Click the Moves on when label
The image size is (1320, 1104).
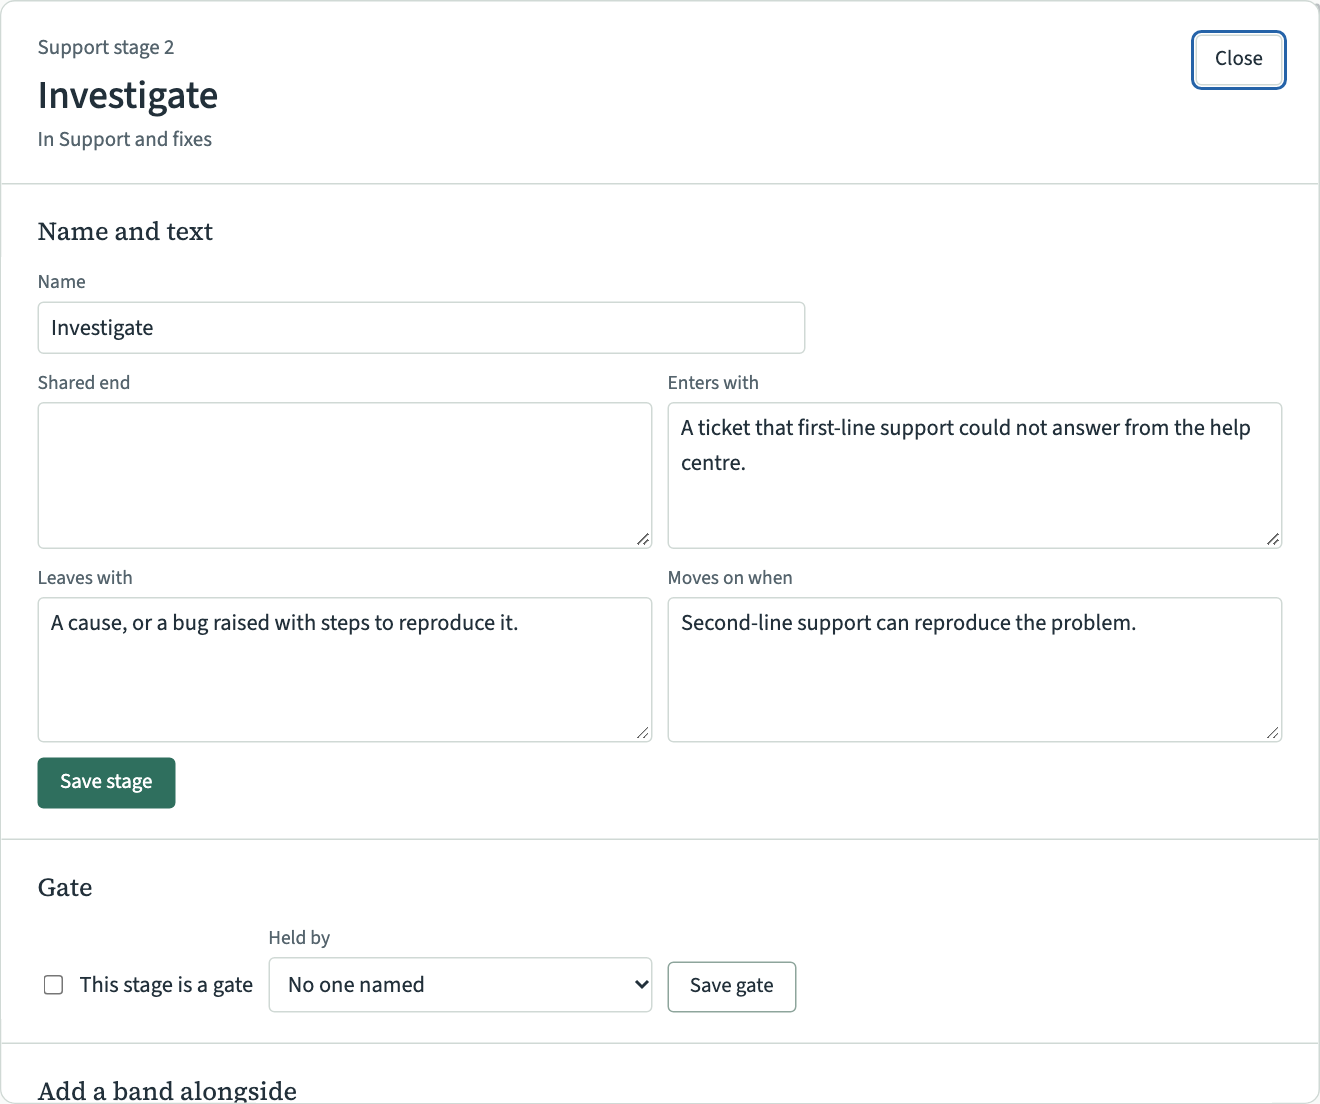(730, 577)
